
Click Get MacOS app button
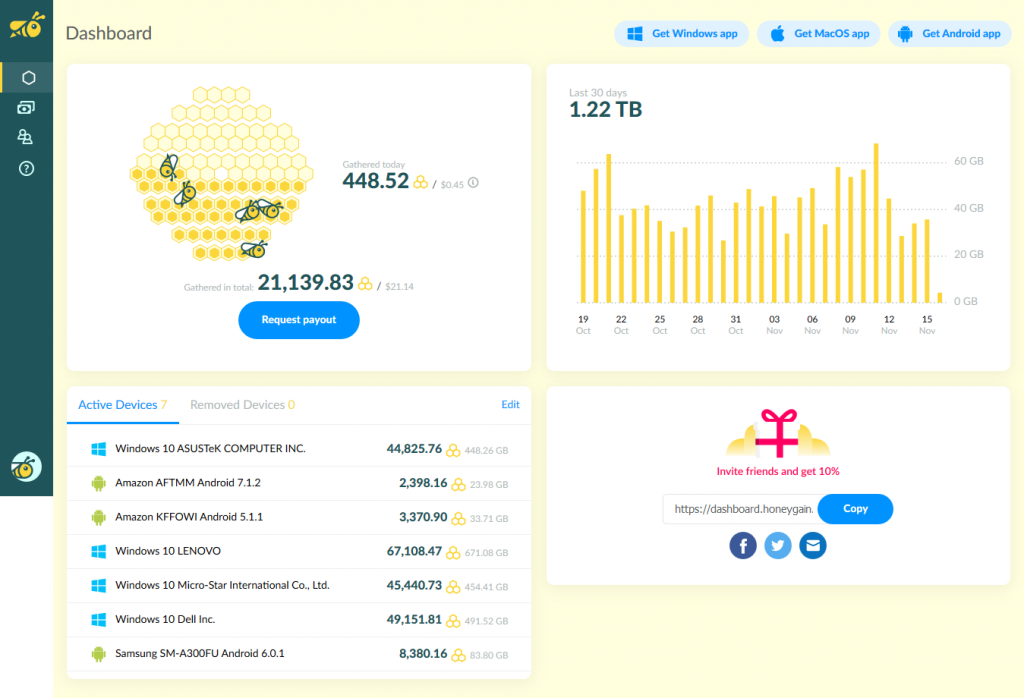[x=819, y=34]
